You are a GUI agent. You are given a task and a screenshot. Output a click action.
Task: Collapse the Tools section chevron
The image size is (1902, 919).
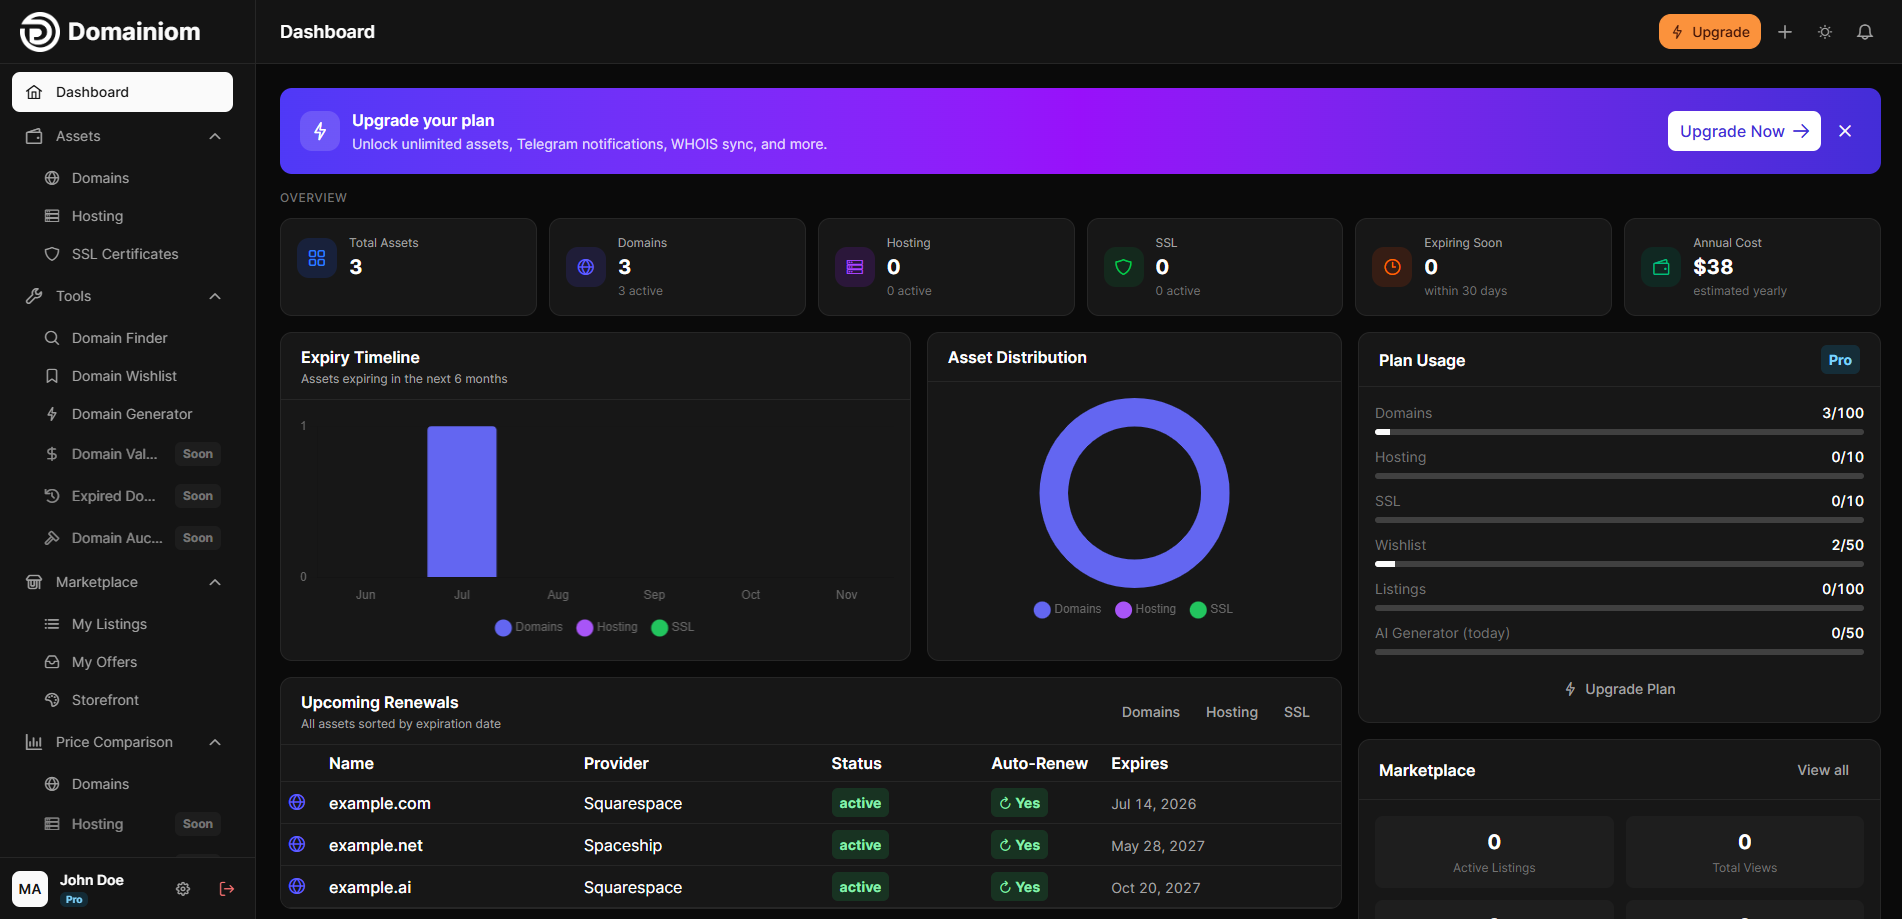215,296
